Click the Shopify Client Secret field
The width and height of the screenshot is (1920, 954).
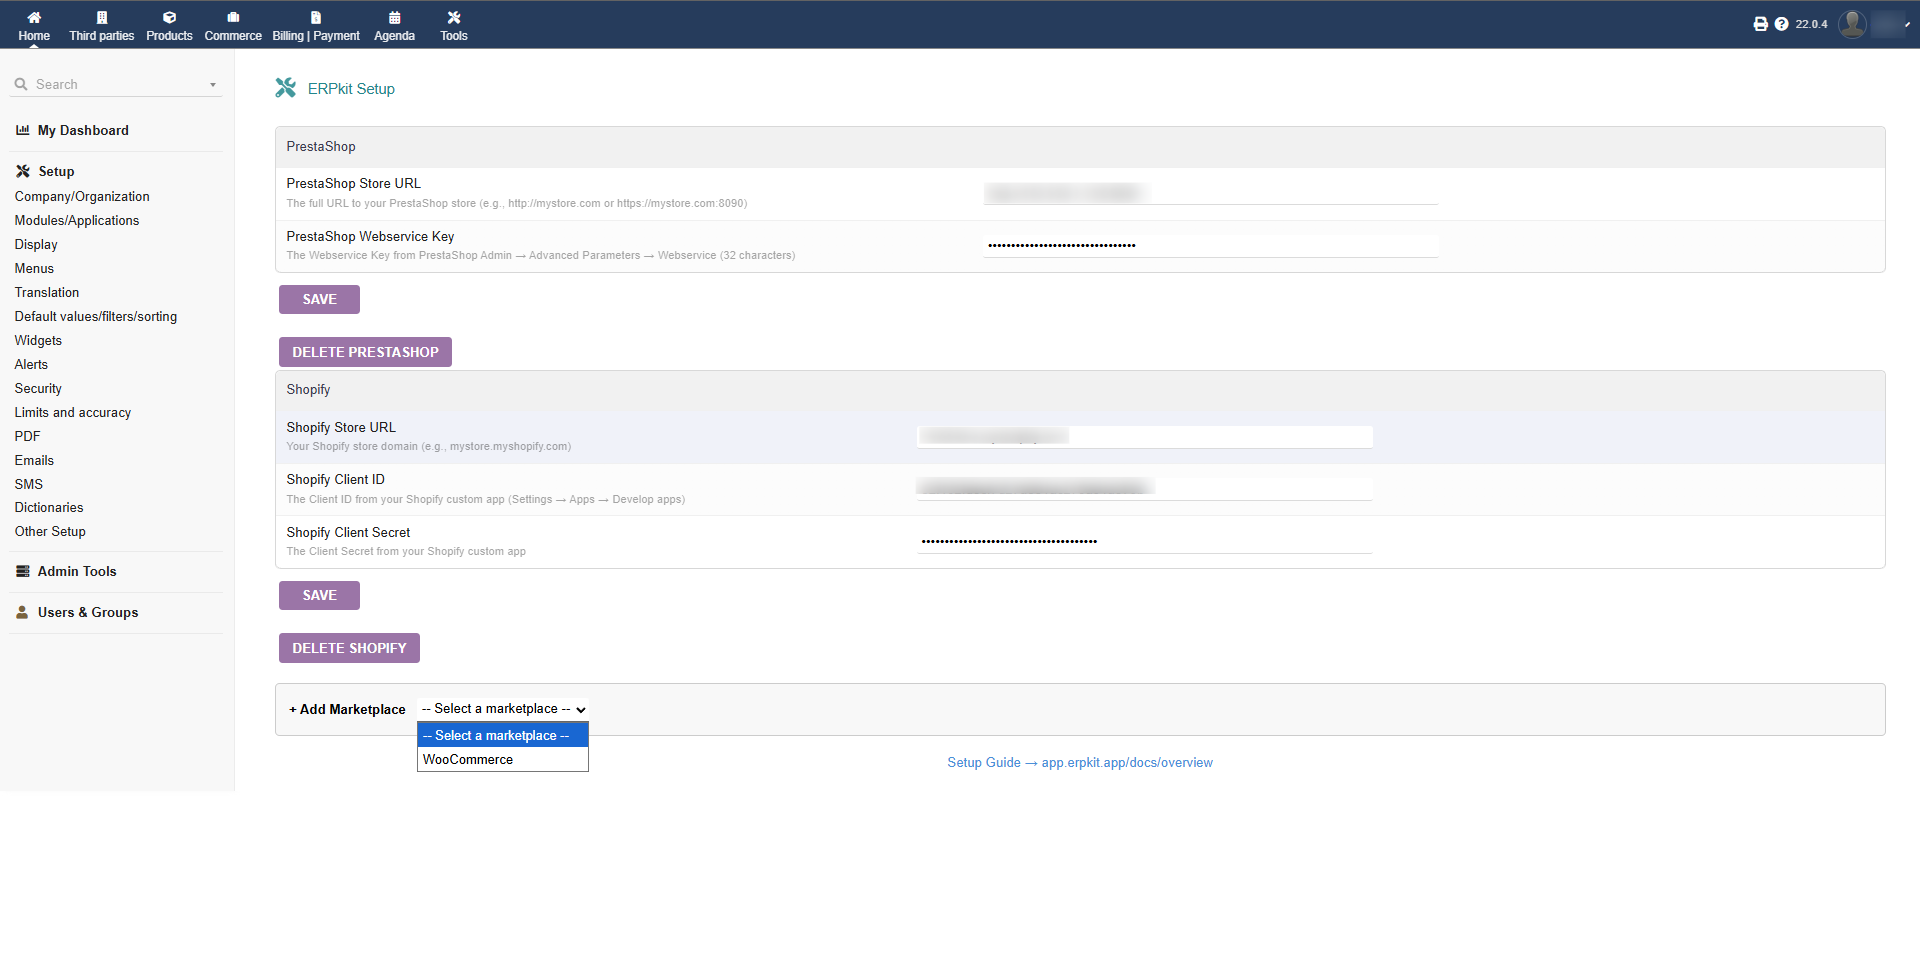(x=1144, y=541)
